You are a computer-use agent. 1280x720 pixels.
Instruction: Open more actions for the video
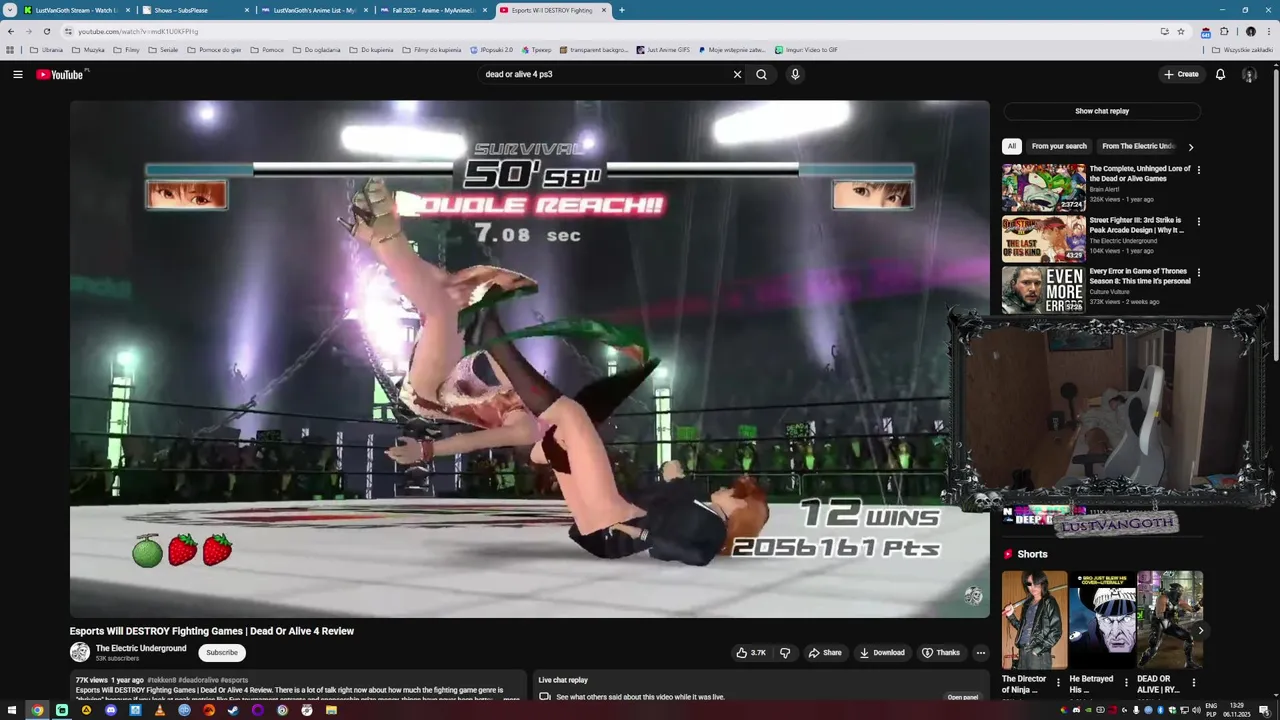[980, 653]
